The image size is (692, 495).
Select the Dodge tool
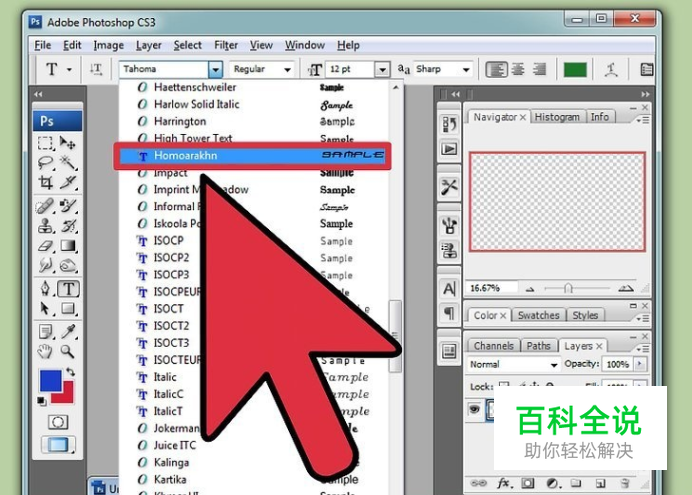[x=68, y=265]
